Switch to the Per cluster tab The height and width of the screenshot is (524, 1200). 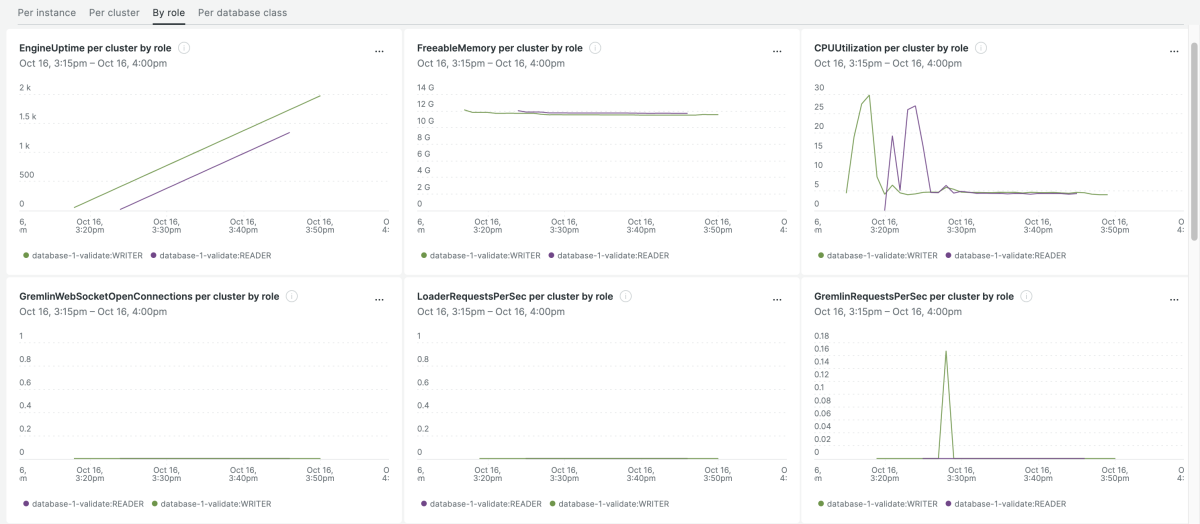(113, 13)
